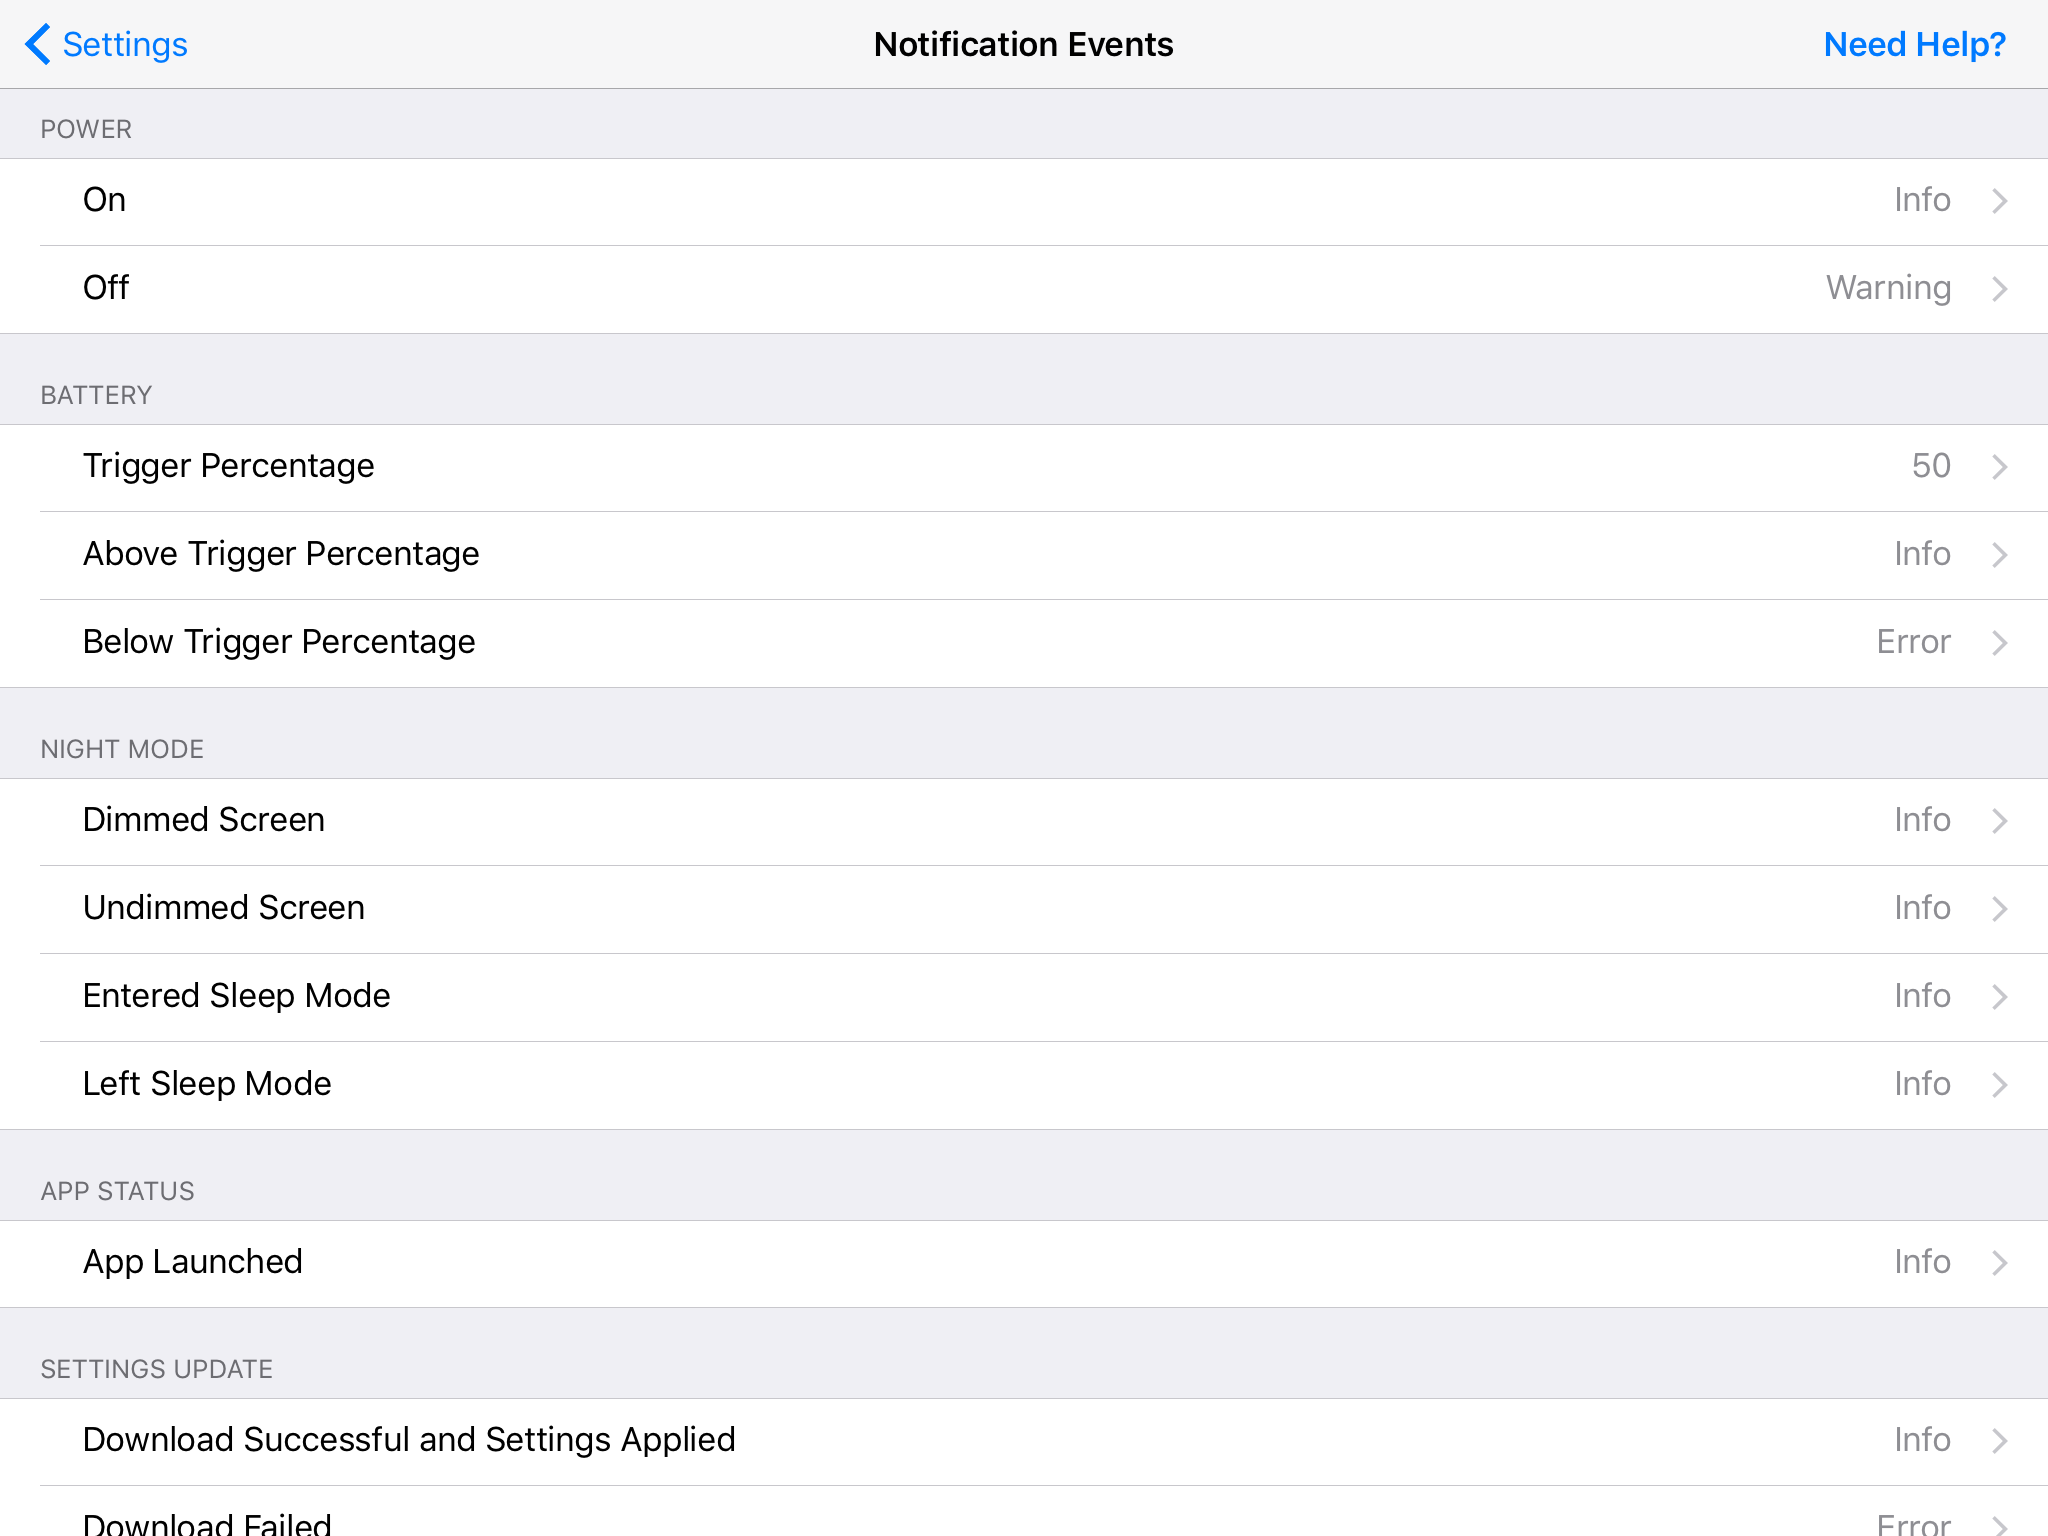The height and width of the screenshot is (1536, 2048).
Task: Open Entered Sleep Mode settings
Action: coord(1998,996)
